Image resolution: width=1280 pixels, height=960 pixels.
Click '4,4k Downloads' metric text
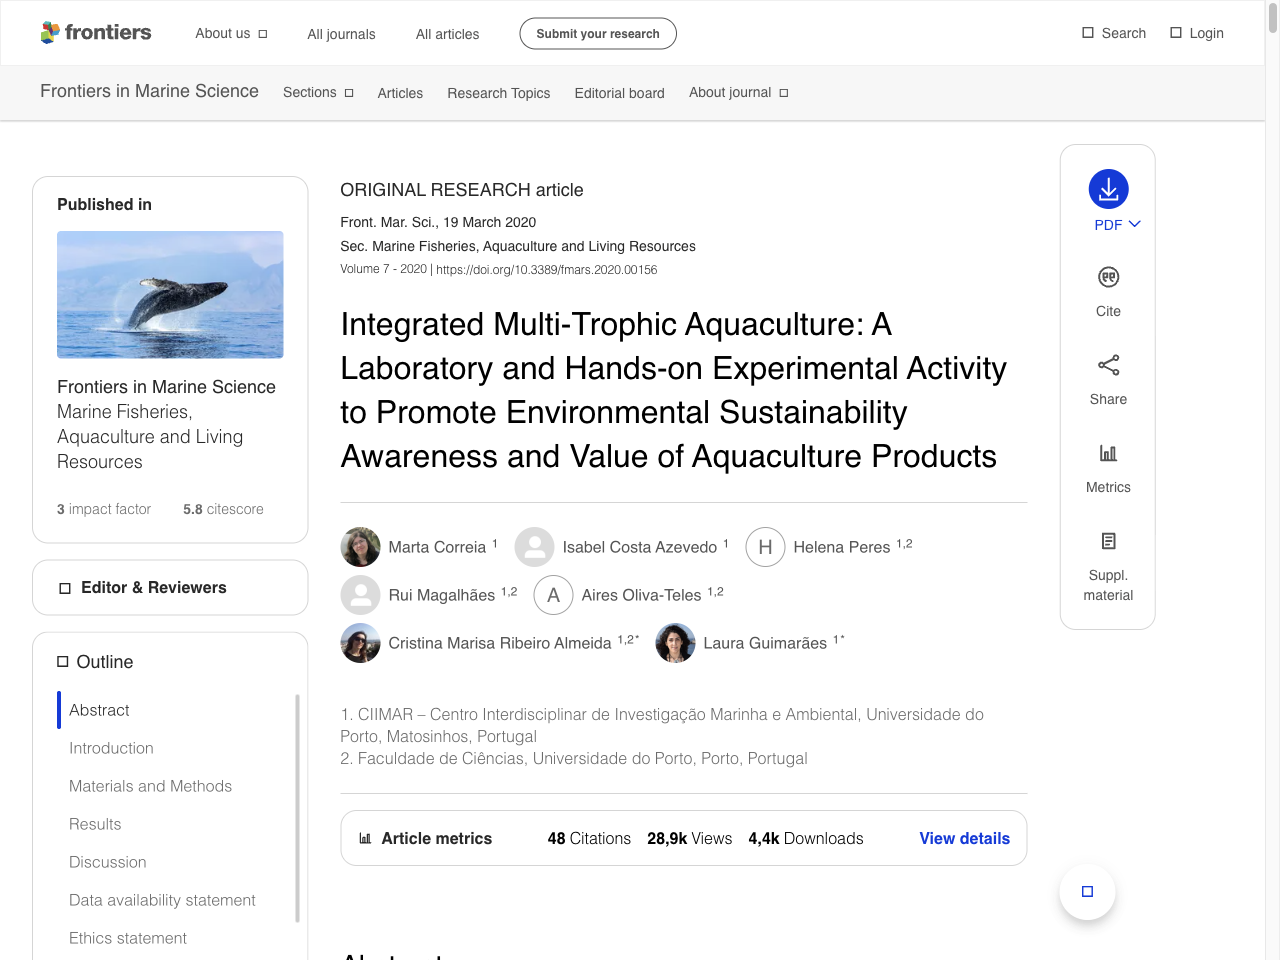pos(806,838)
